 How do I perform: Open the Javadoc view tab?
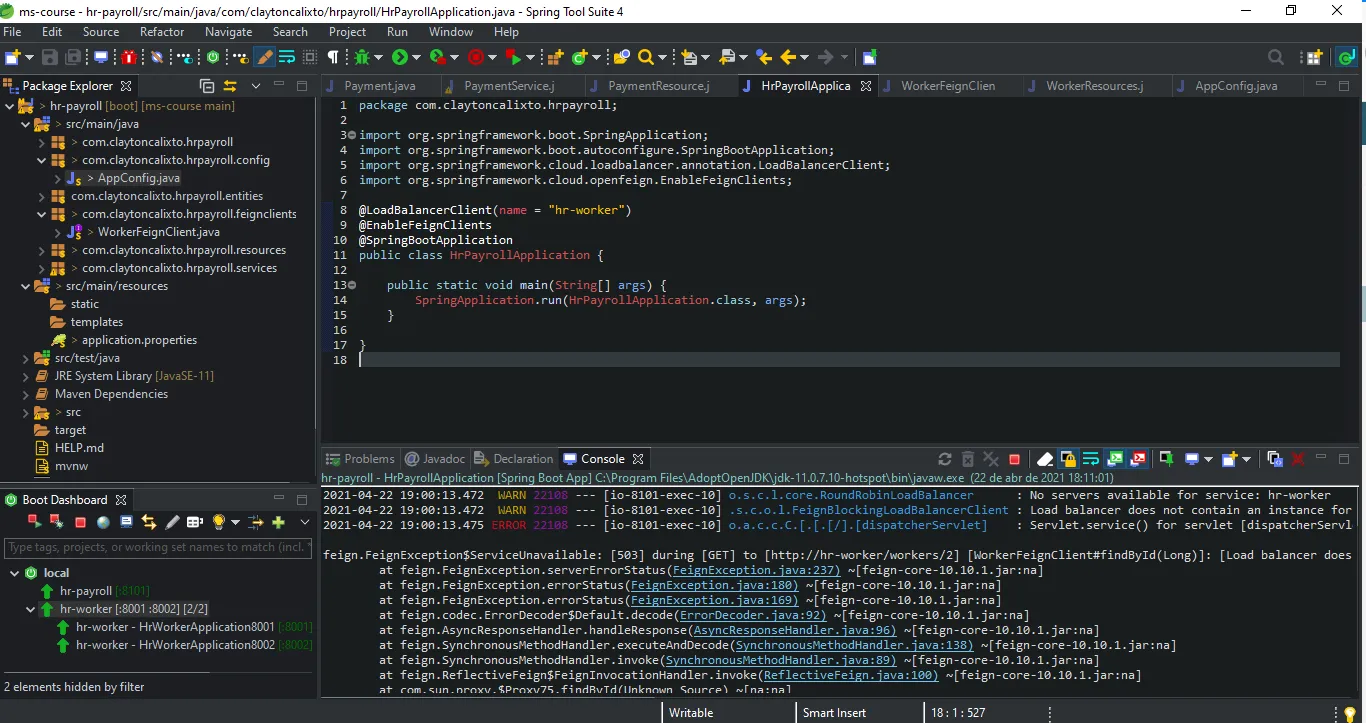click(436, 459)
